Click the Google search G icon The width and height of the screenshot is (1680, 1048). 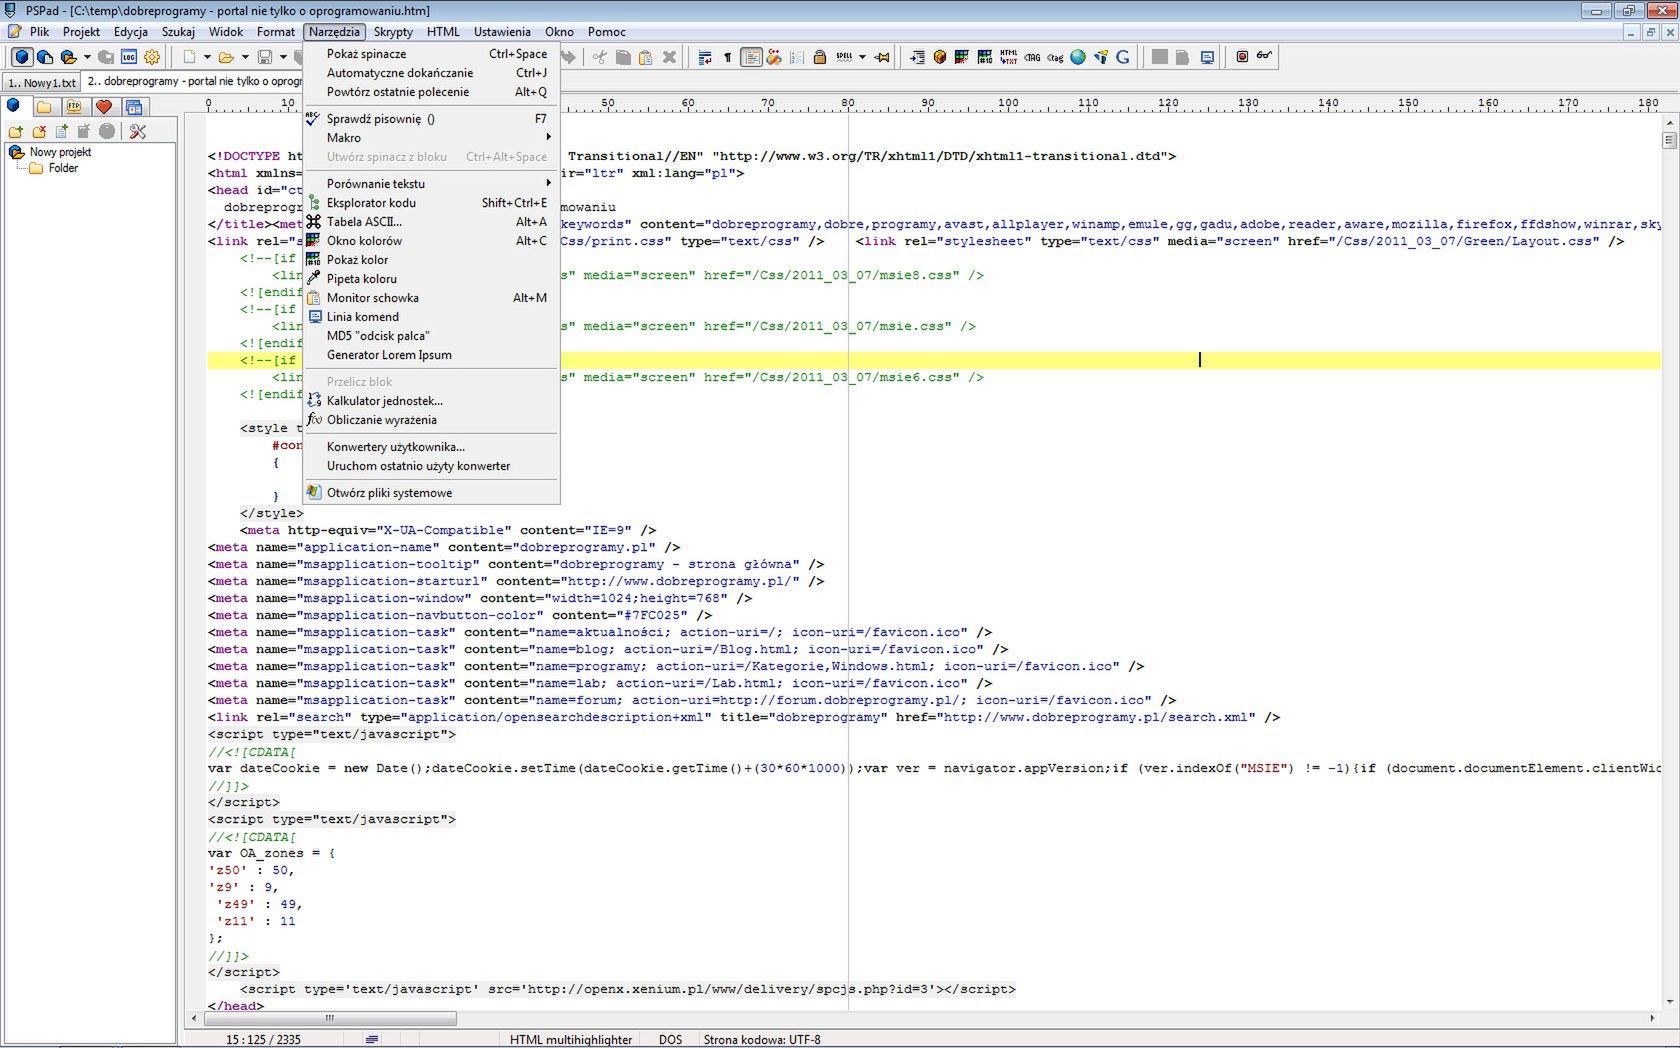(1123, 57)
